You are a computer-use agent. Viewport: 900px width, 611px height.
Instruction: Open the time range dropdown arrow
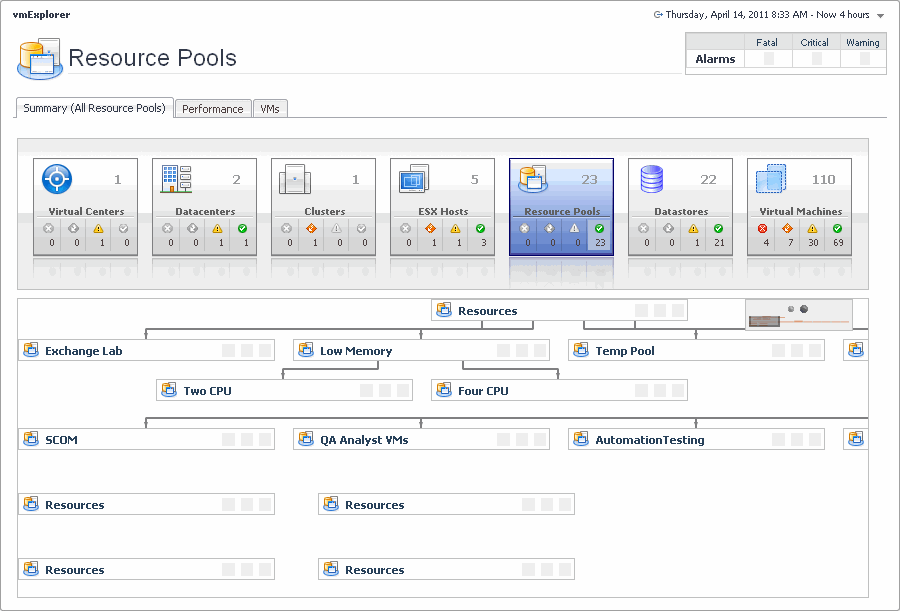coord(880,16)
